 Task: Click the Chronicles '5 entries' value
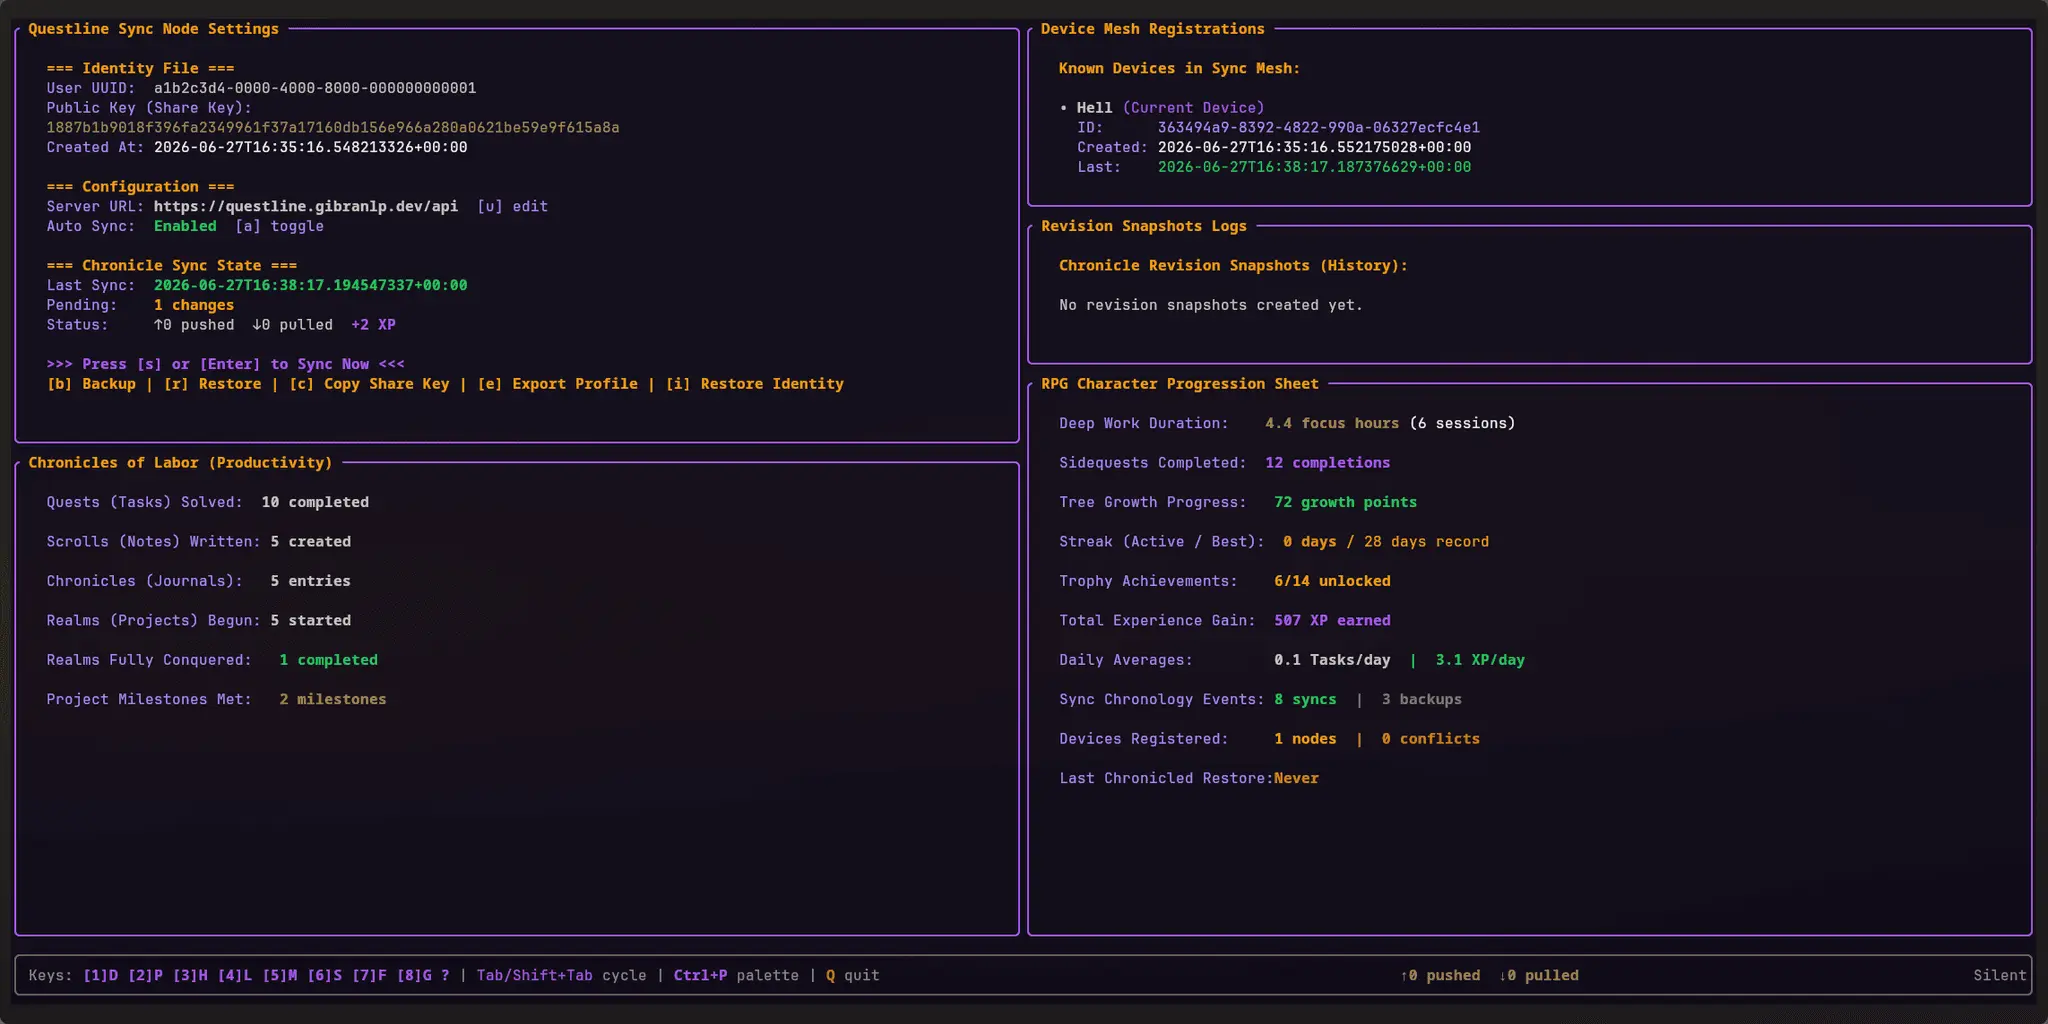pyautogui.click(x=310, y=581)
